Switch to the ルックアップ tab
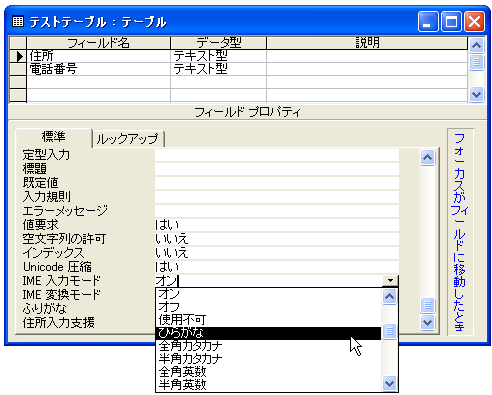The height and width of the screenshot is (395, 492). point(128,139)
